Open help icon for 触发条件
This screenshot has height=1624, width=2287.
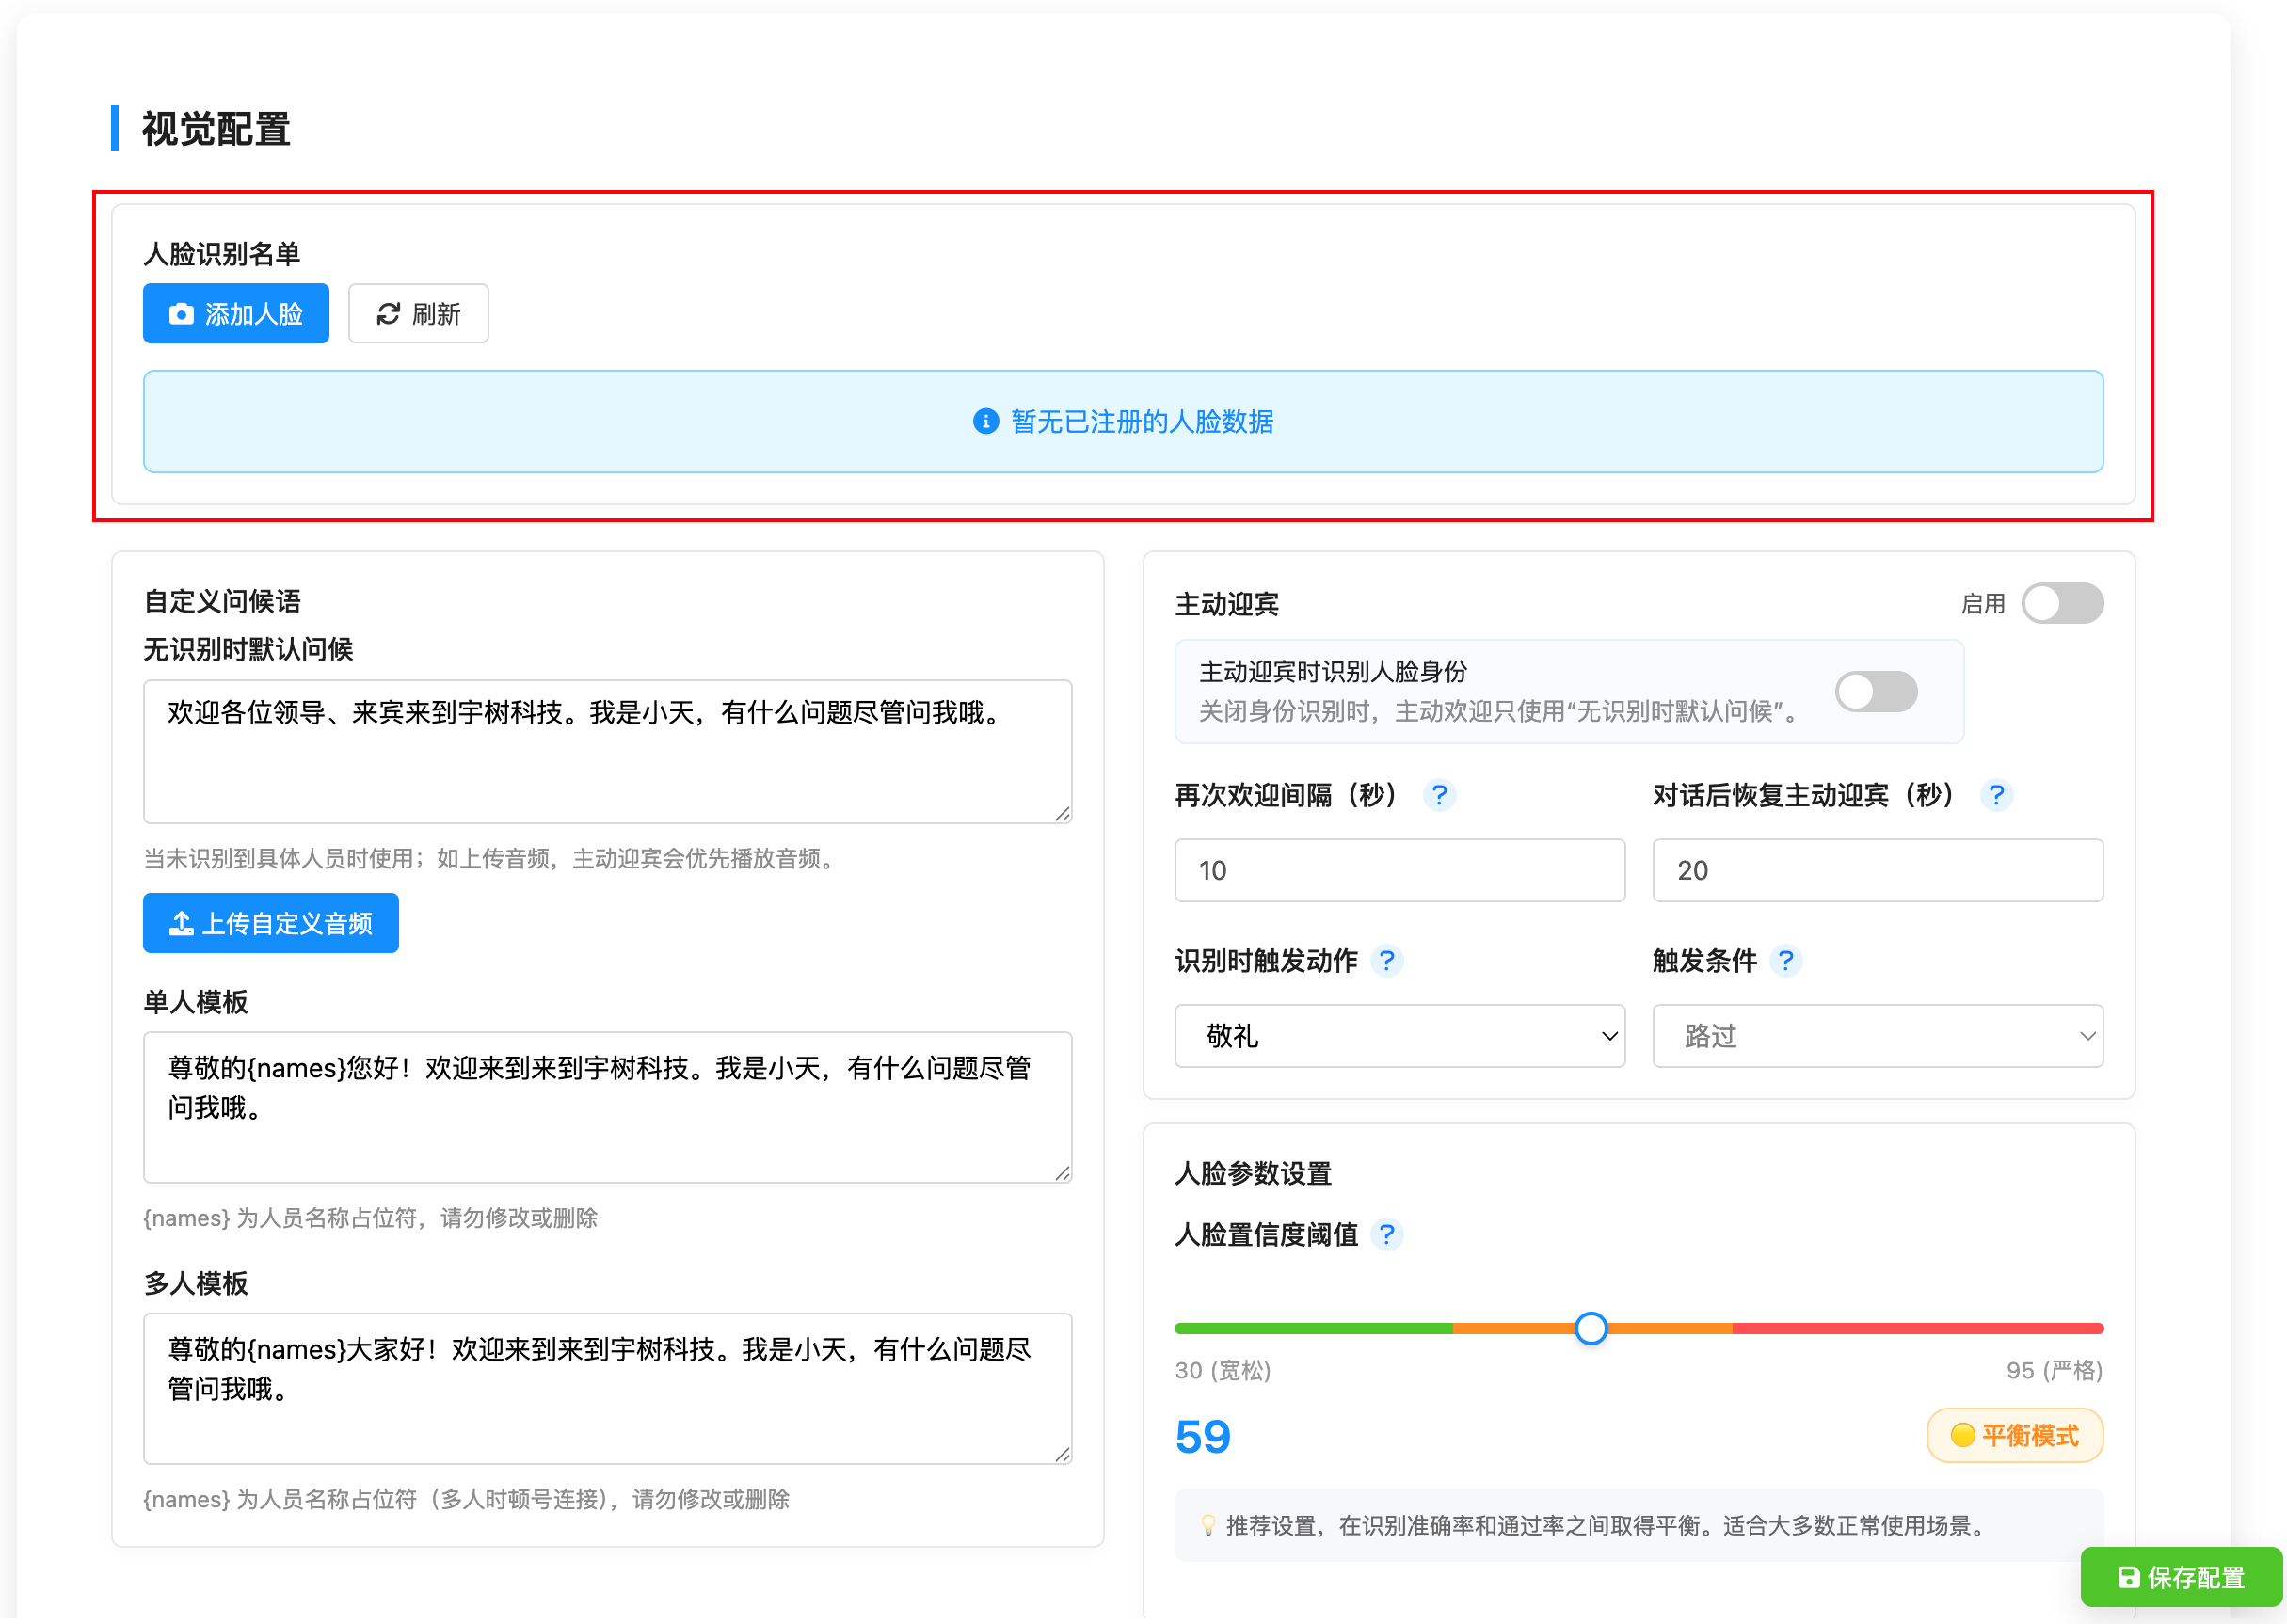[x=1785, y=961]
